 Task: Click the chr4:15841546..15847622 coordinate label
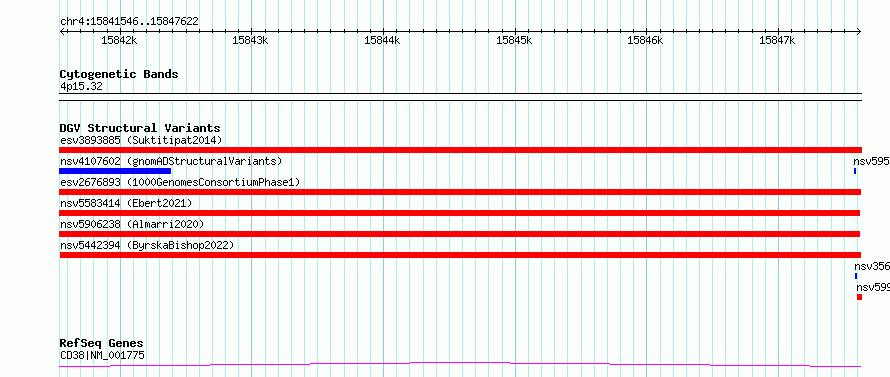click(x=129, y=22)
